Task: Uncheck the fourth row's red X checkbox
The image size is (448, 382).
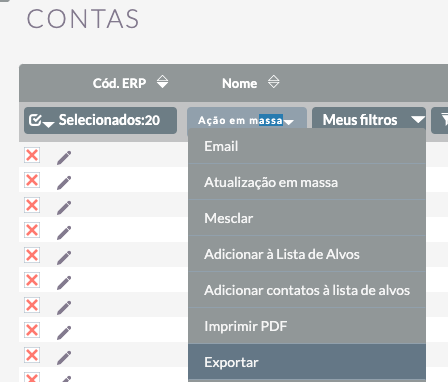Action: pos(32,230)
